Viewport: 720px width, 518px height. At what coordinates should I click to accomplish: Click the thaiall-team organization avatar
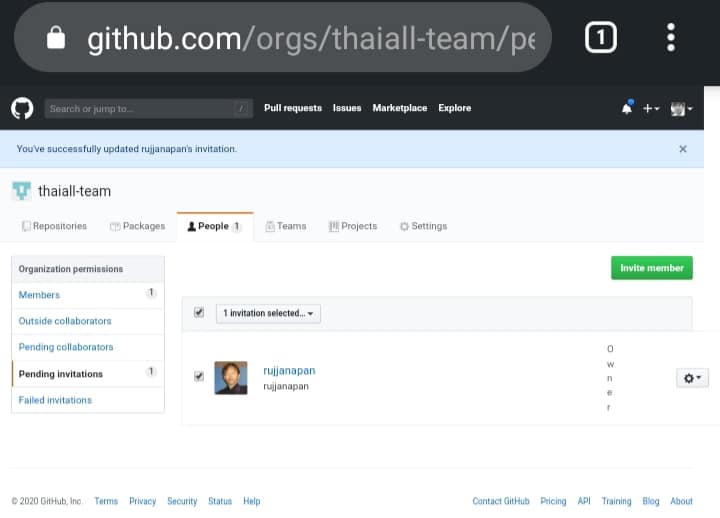[x=21, y=190]
